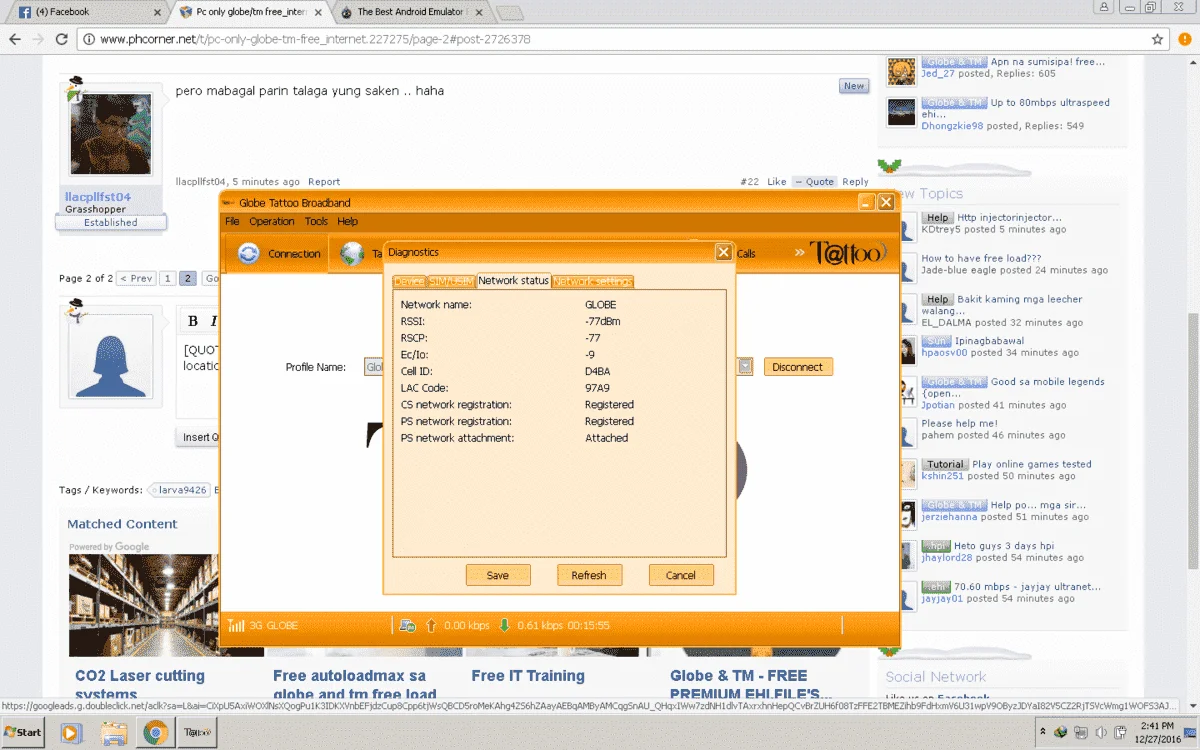Switch to the SIM/USIM diagnostics tab
Viewport: 1200px width, 750px height.
(x=451, y=281)
